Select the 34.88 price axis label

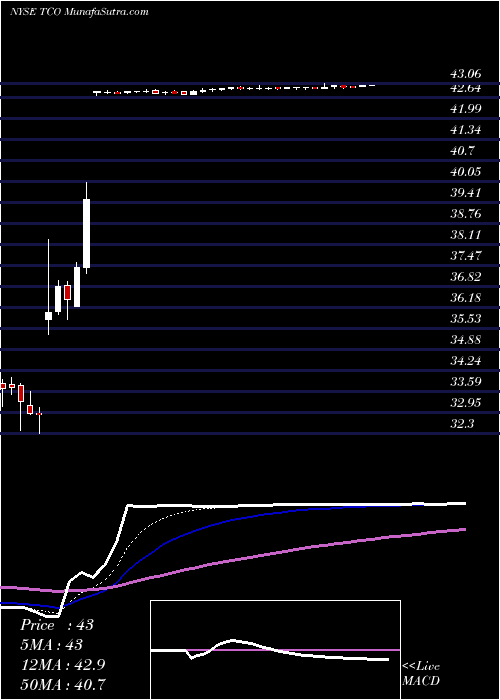click(466, 340)
